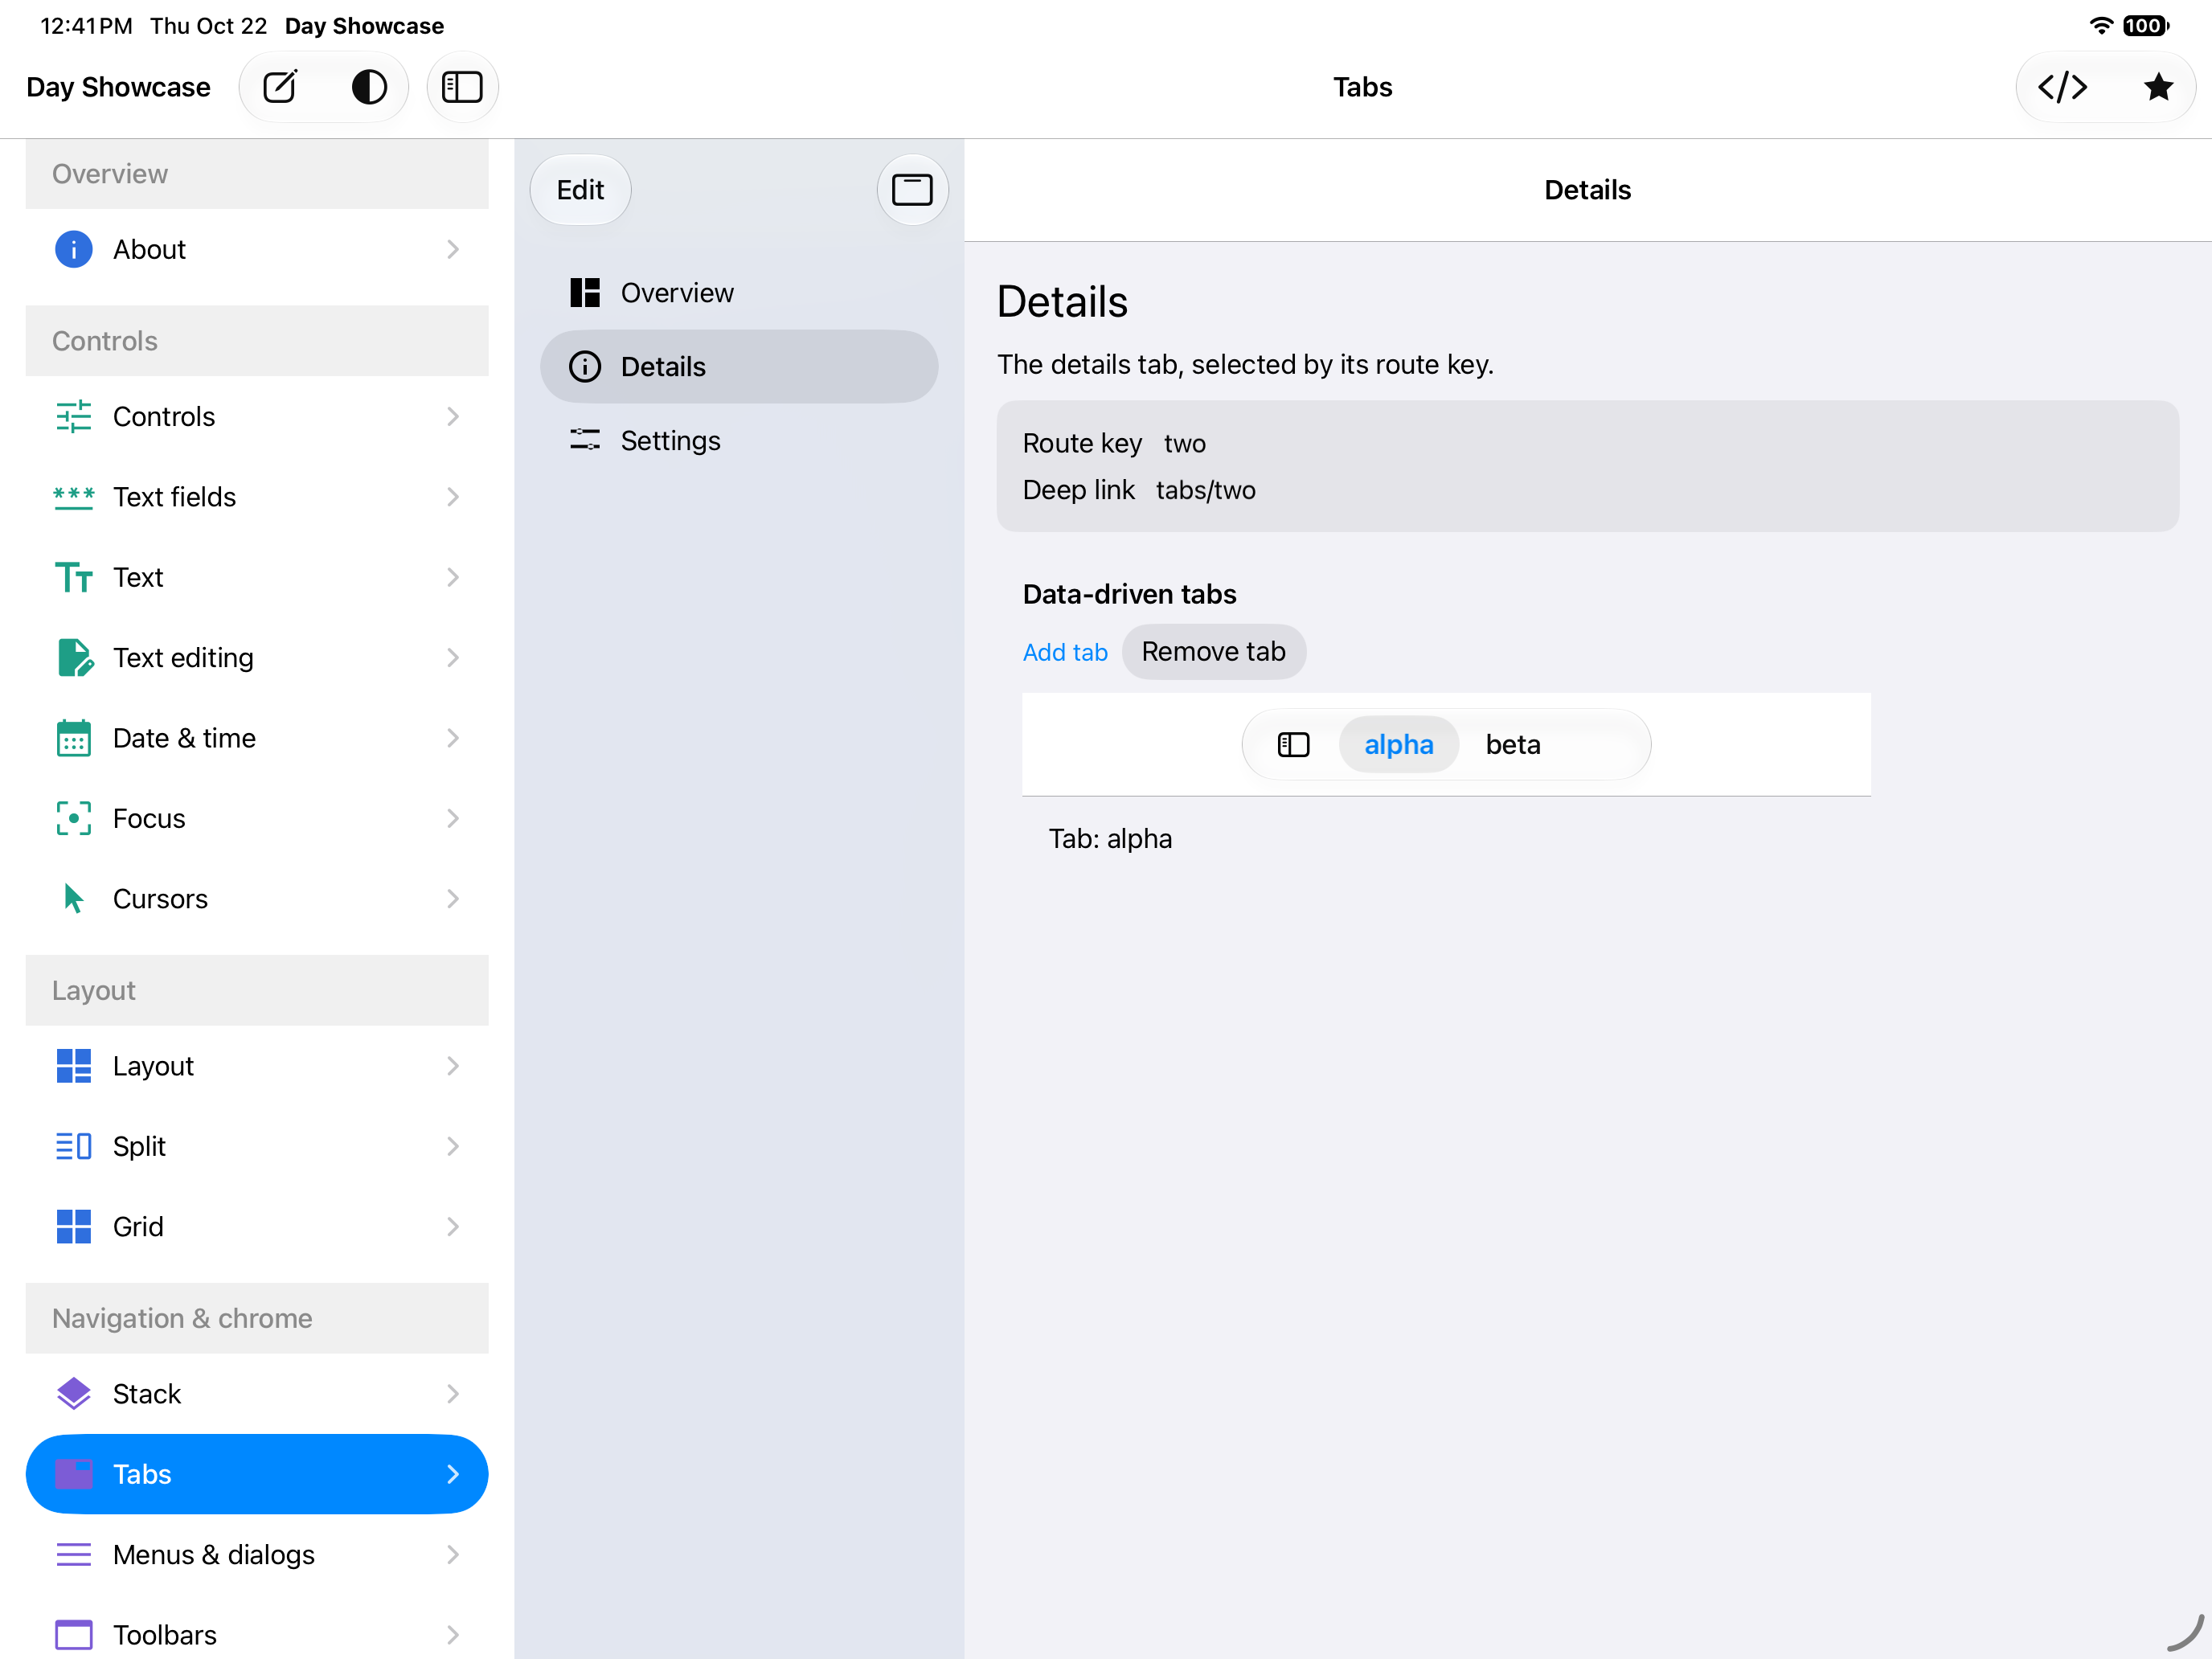
Task: Open Layout row's chevron
Action: 453,1066
